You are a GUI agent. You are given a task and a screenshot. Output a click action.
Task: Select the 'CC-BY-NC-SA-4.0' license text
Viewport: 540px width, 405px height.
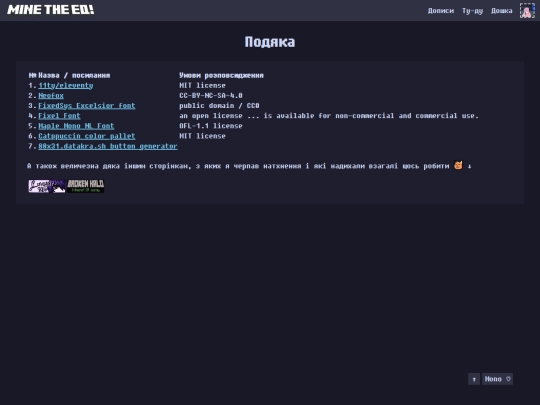pos(211,95)
